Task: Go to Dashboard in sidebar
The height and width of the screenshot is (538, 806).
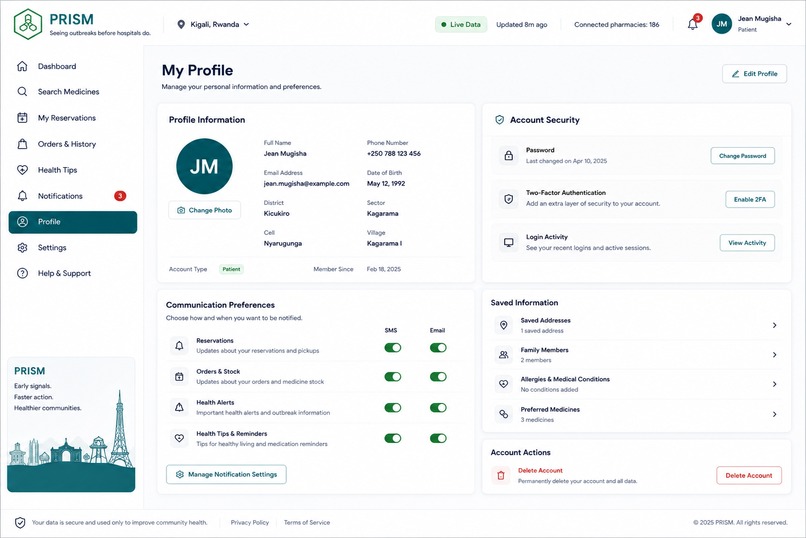Action: tap(73, 66)
